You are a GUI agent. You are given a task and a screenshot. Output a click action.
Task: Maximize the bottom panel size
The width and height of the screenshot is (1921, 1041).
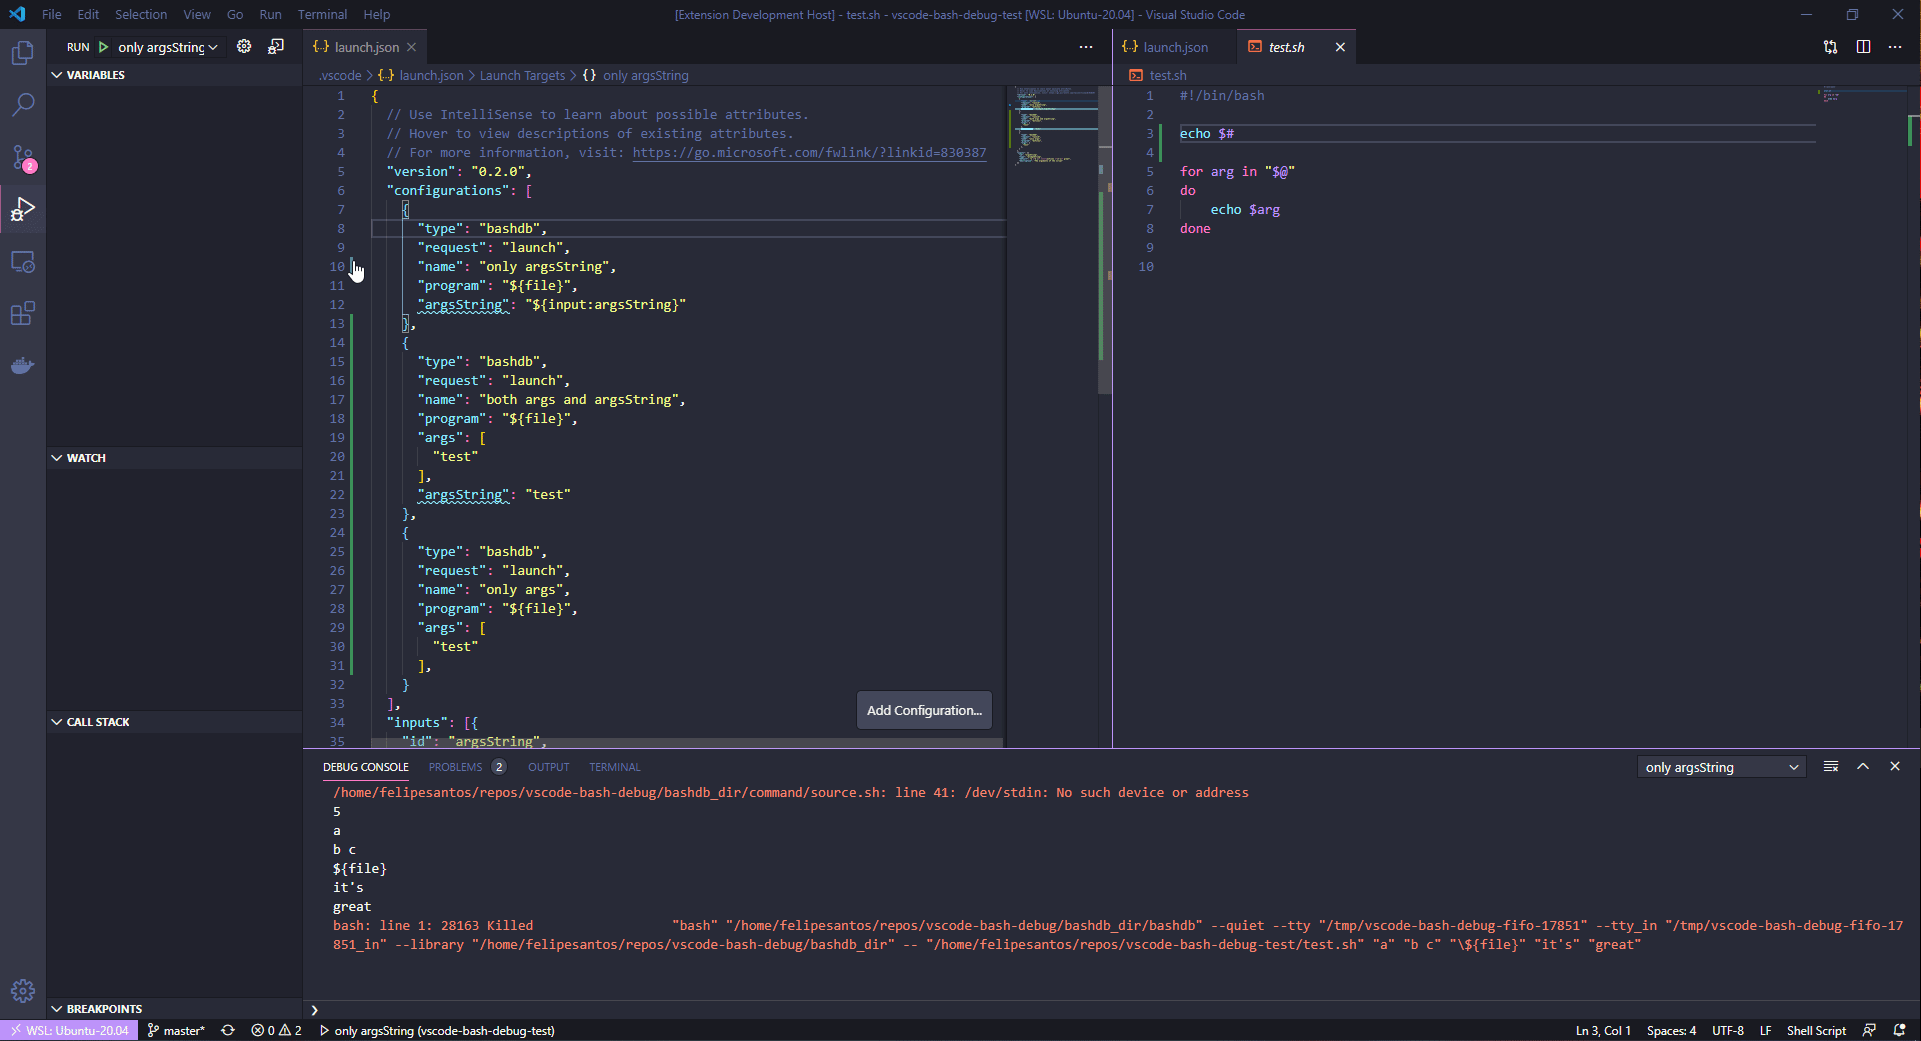pyautogui.click(x=1863, y=767)
